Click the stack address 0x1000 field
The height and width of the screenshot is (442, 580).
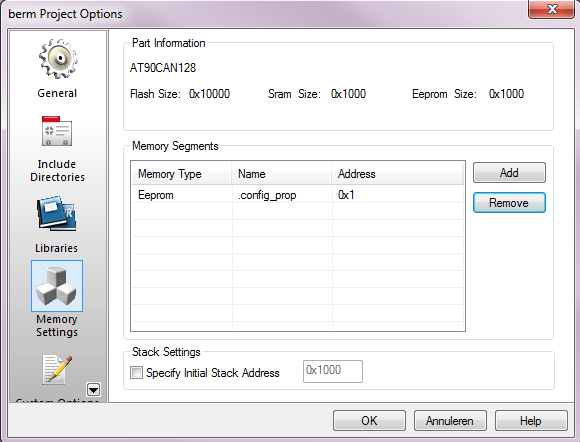(x=333, y=371)
